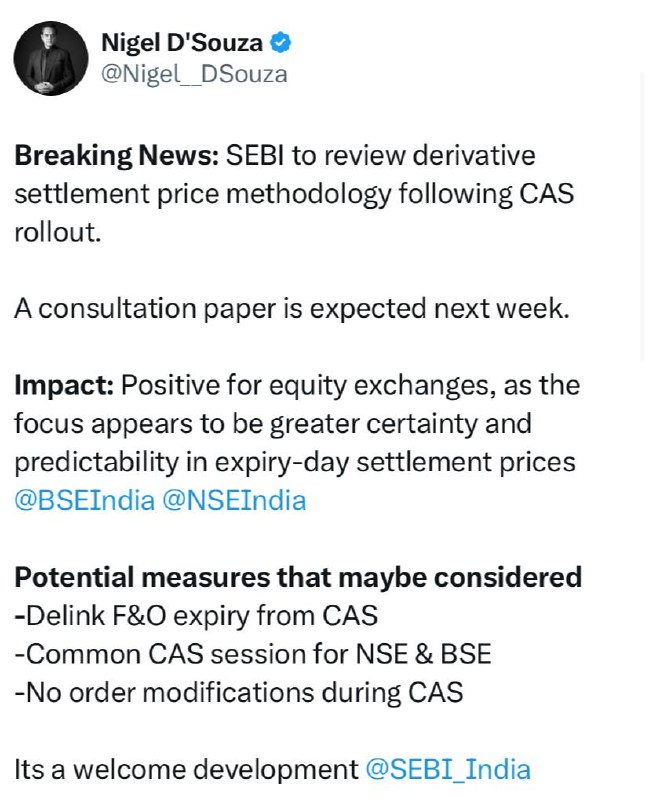Viewport: 649px width, 800px height.
Task: Click the vertical scrollbar on the right edge
Action: [x=643, y=214]
